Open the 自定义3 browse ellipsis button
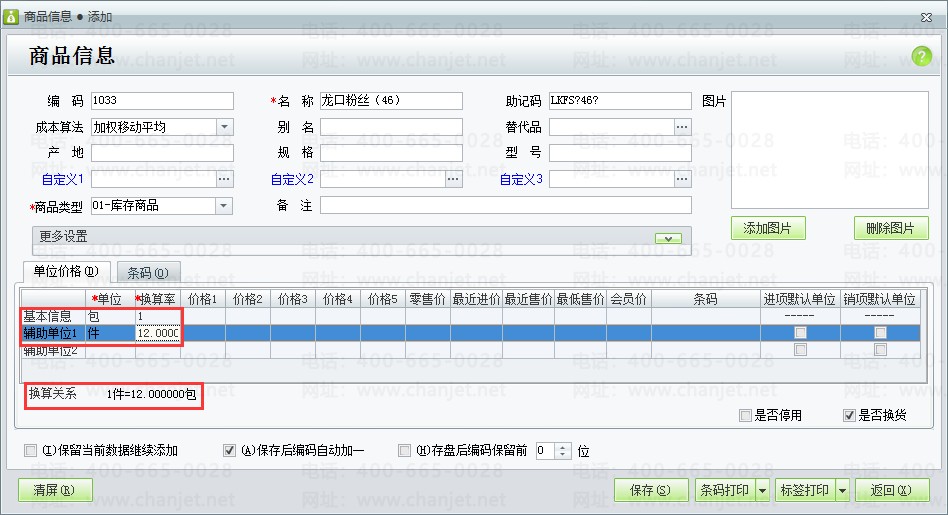 682,180
